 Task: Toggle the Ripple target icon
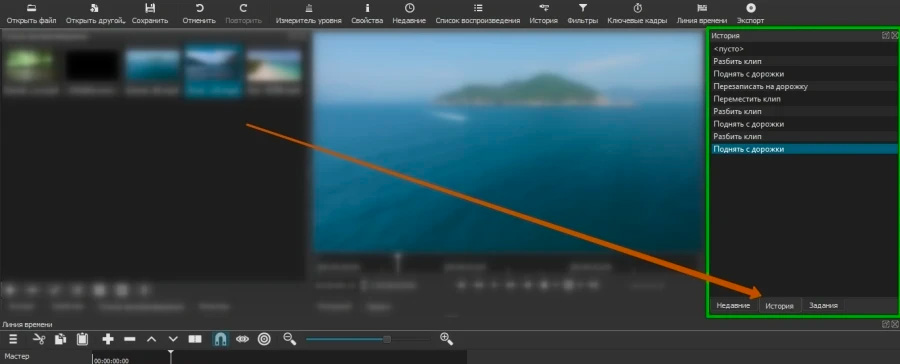(264, 339)
